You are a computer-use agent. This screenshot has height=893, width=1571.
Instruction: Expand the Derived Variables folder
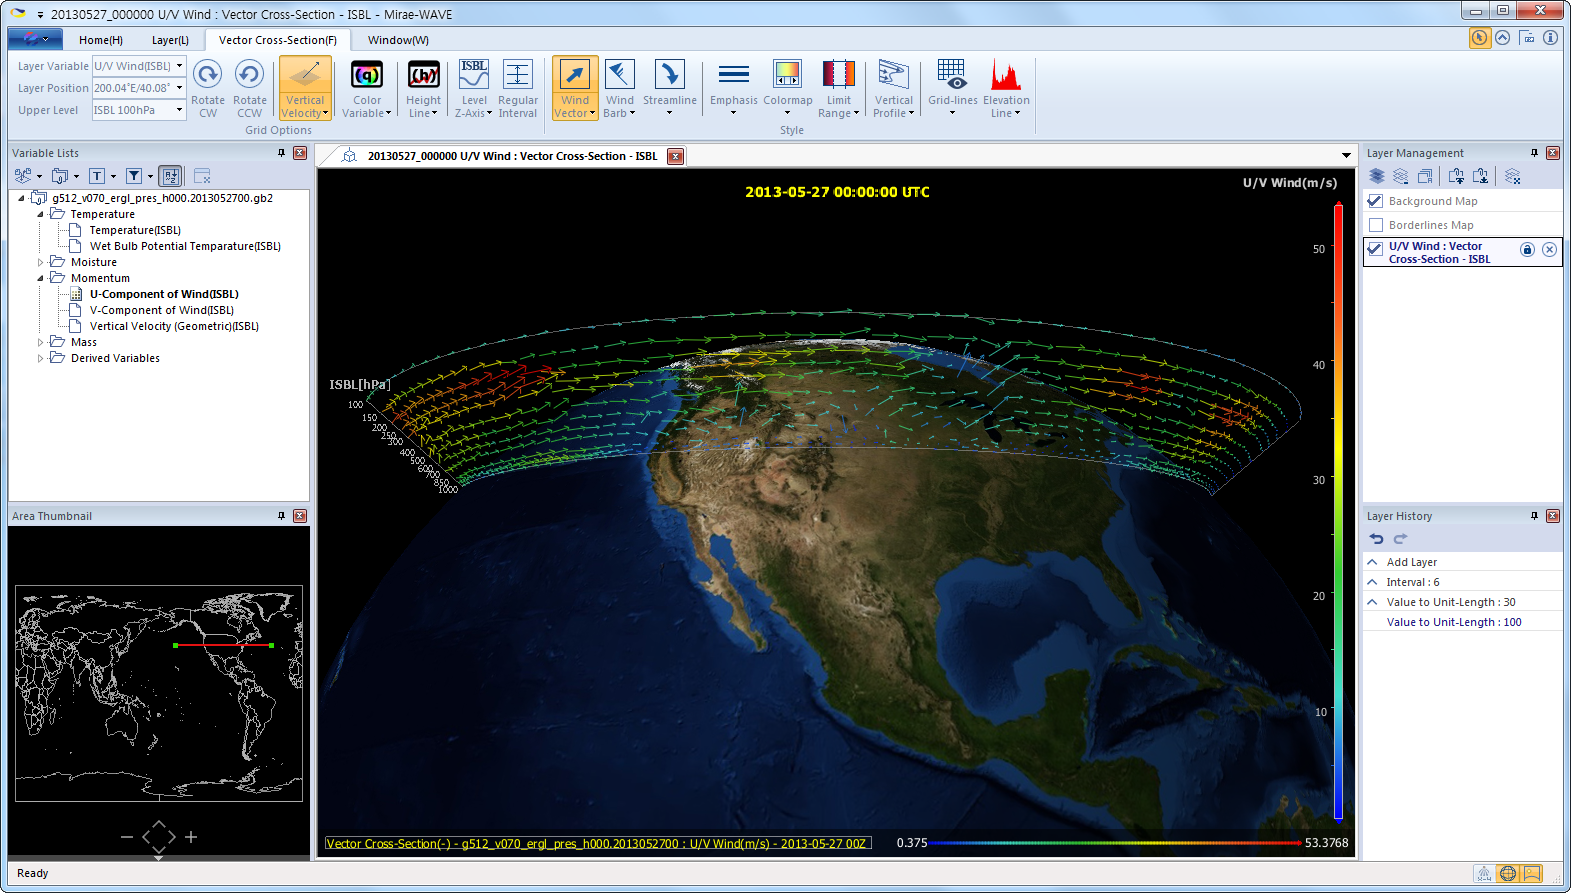click(41, 358)
